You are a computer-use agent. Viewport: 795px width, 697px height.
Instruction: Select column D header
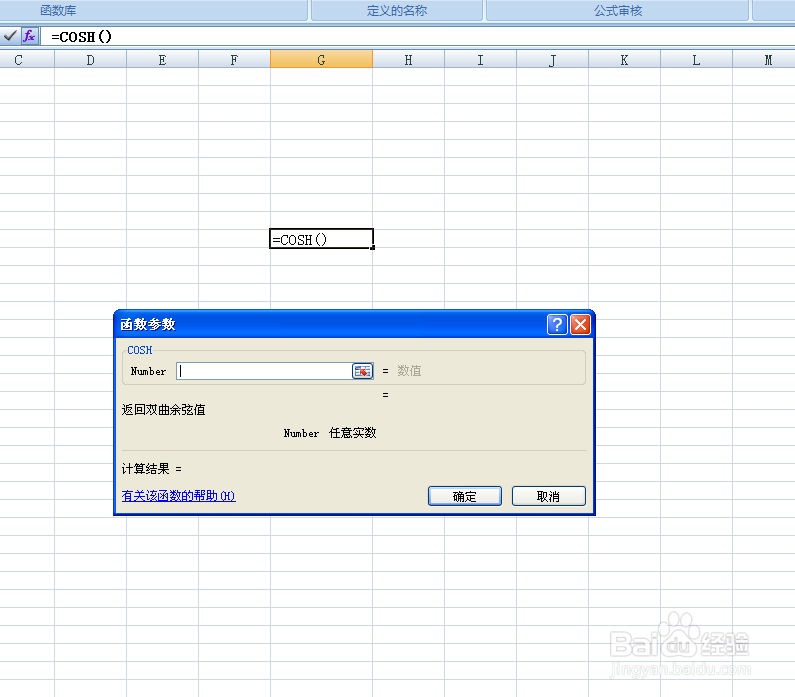(x=90, y=59)
